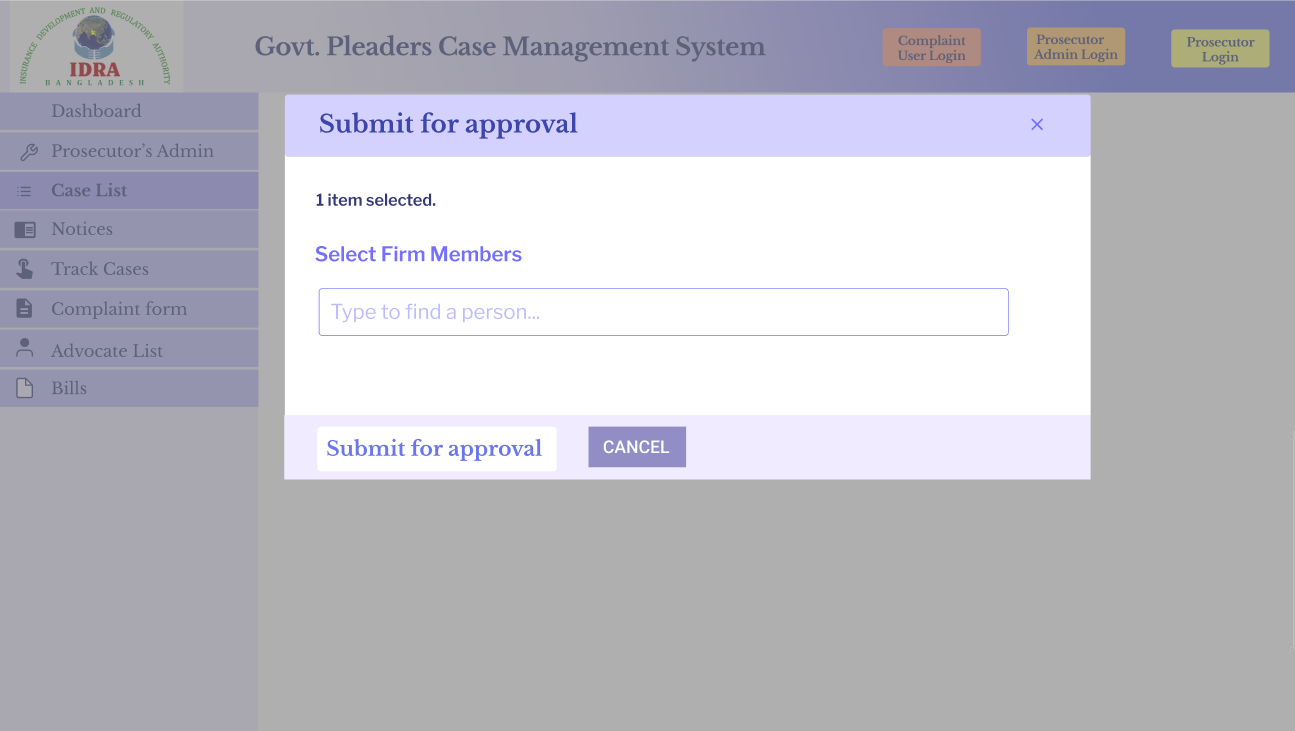
Task: Click the list icon next to Case List
Action: coord(25,191)
